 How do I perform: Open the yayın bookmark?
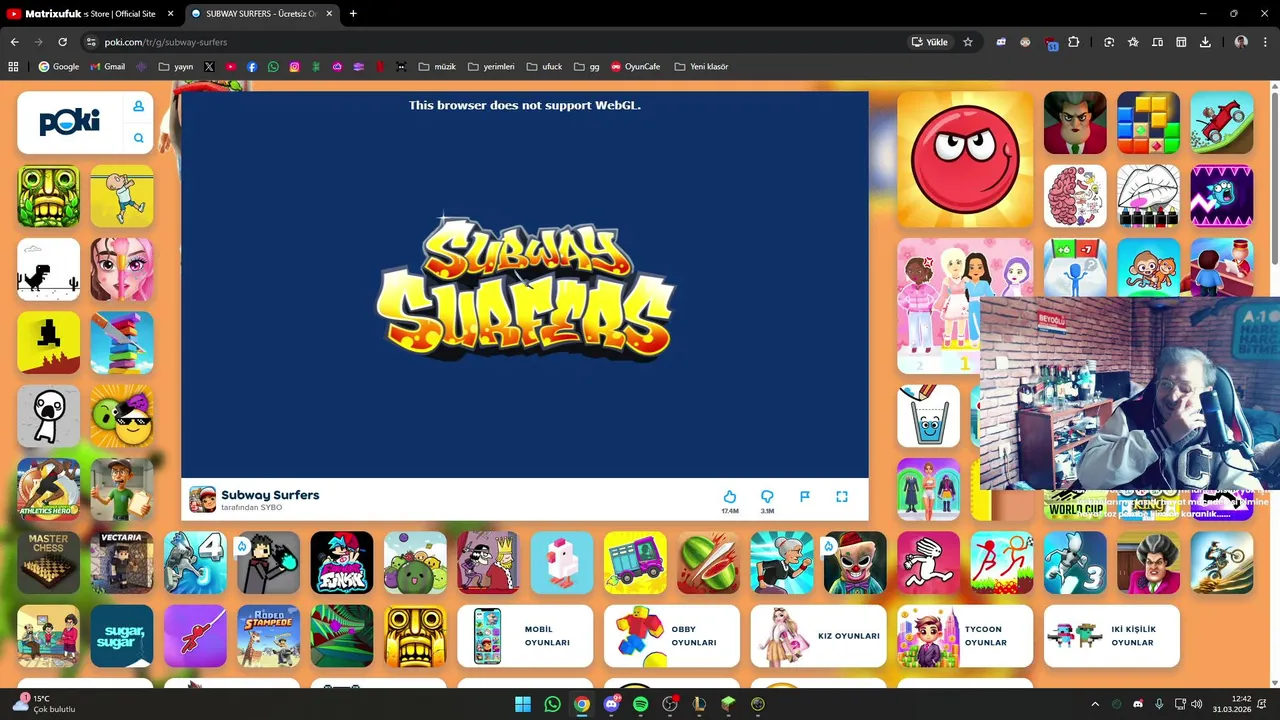[x=176, y=67]
